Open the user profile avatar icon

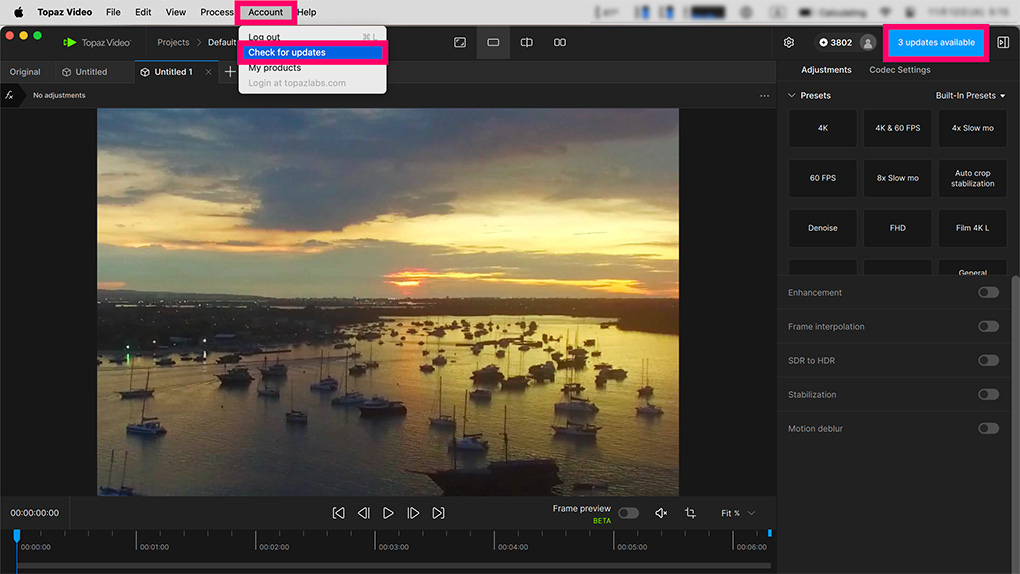click(867, 43)
